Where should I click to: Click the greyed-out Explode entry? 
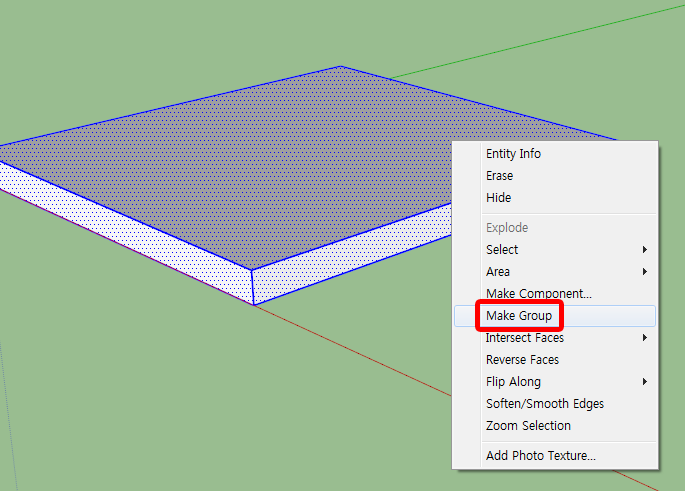pos(555,228)
